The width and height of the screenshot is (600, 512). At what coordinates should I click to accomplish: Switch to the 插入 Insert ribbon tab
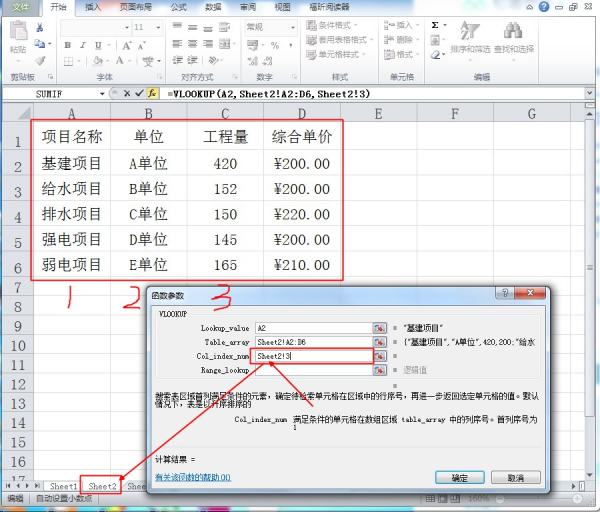93,7
